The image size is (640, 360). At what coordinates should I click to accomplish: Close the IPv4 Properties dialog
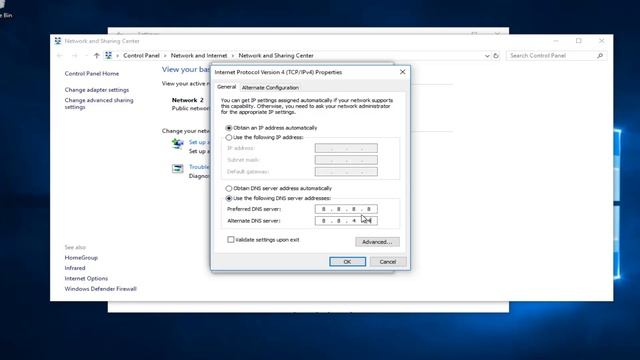click(x=402, y=72)
